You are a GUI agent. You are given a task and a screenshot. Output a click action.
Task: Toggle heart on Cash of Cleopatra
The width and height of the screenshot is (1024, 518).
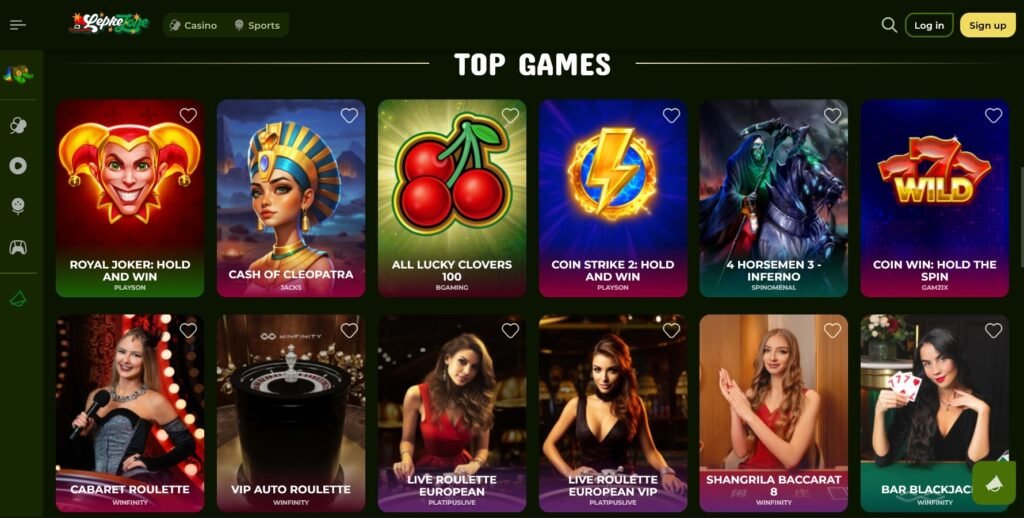(x=349, y=116)
